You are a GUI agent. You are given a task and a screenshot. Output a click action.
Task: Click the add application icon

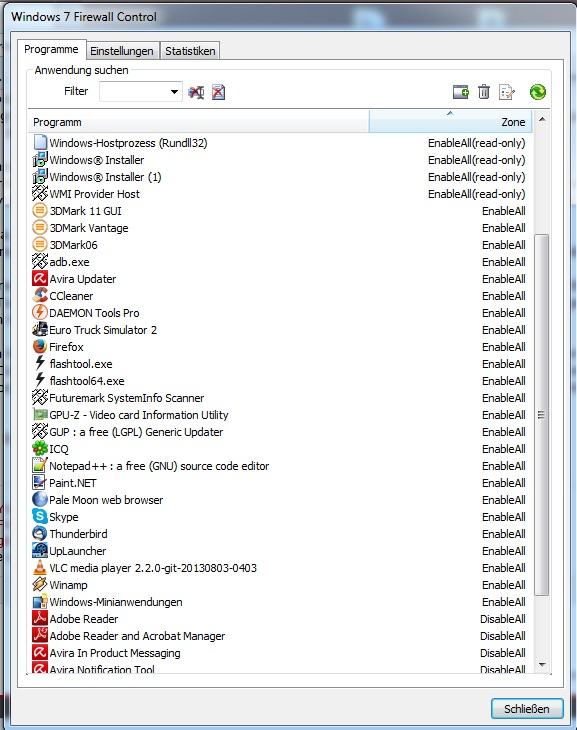point(461,92)
